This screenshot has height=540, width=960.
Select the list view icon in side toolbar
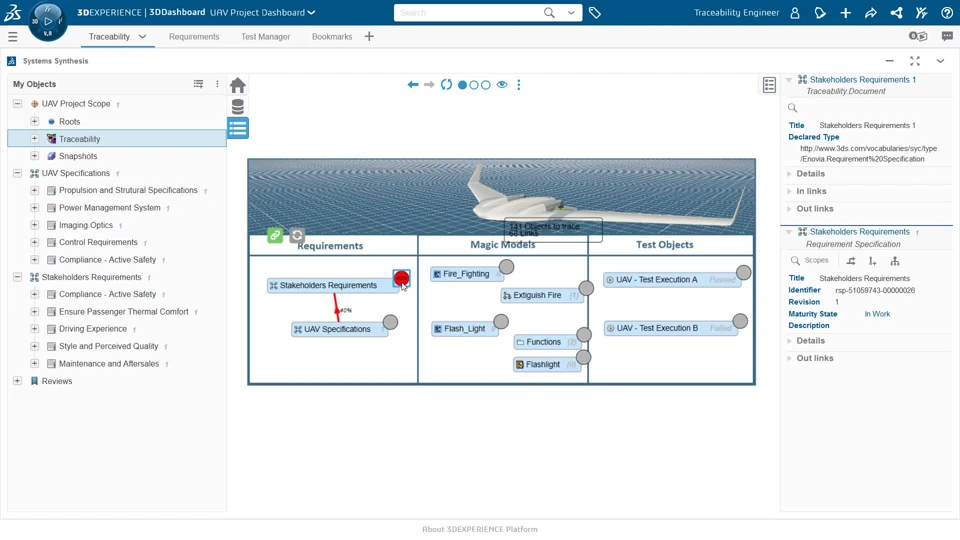(x=238, y=128)
